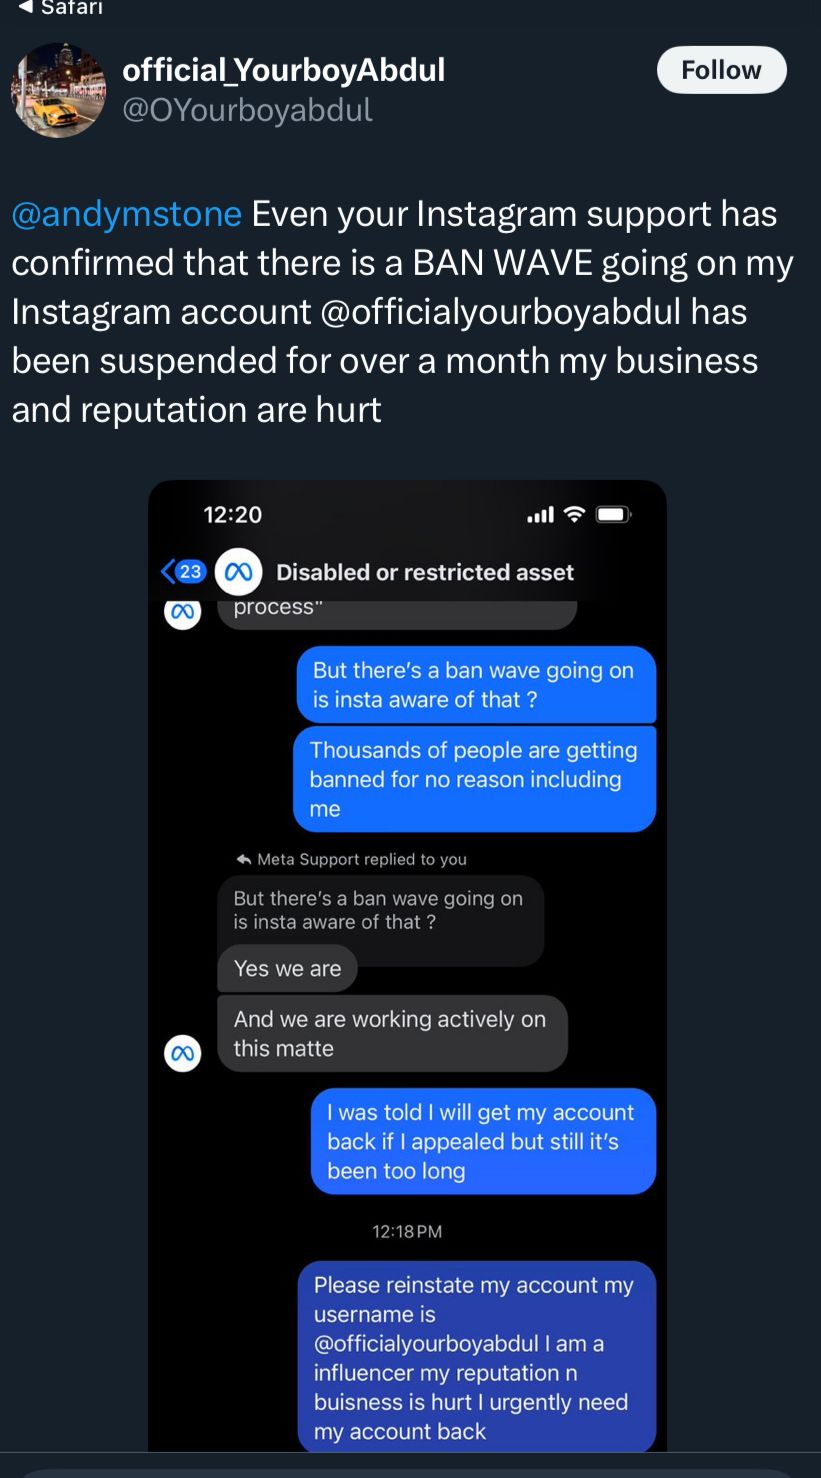Tap the battery status icon
Viewport: 821px width, 1478px height.
[x=612, y=515]
